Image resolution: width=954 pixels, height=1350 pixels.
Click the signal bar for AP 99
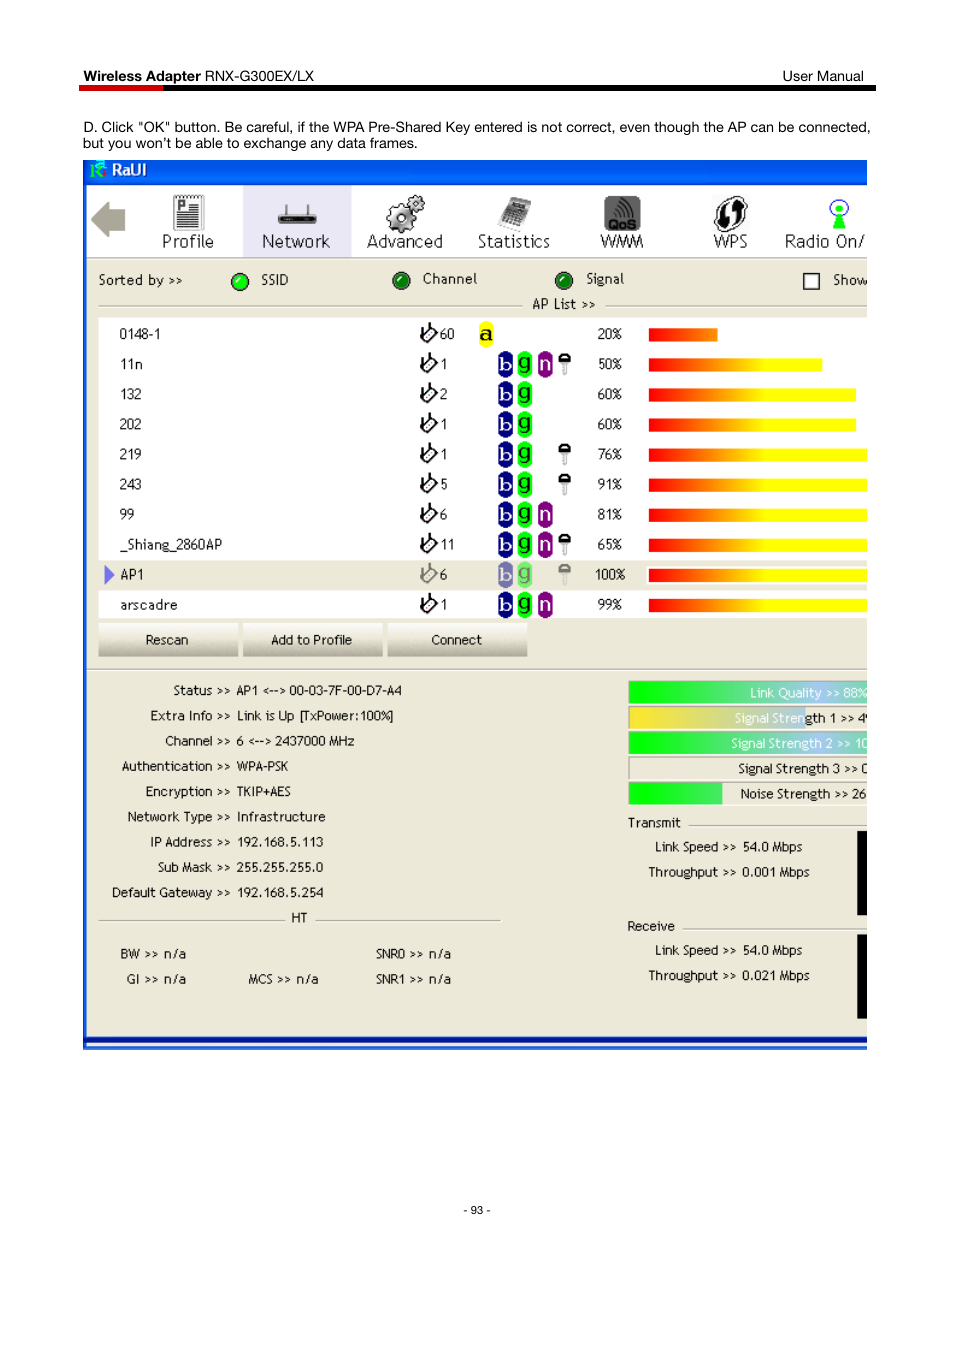(x=758, y=515)
